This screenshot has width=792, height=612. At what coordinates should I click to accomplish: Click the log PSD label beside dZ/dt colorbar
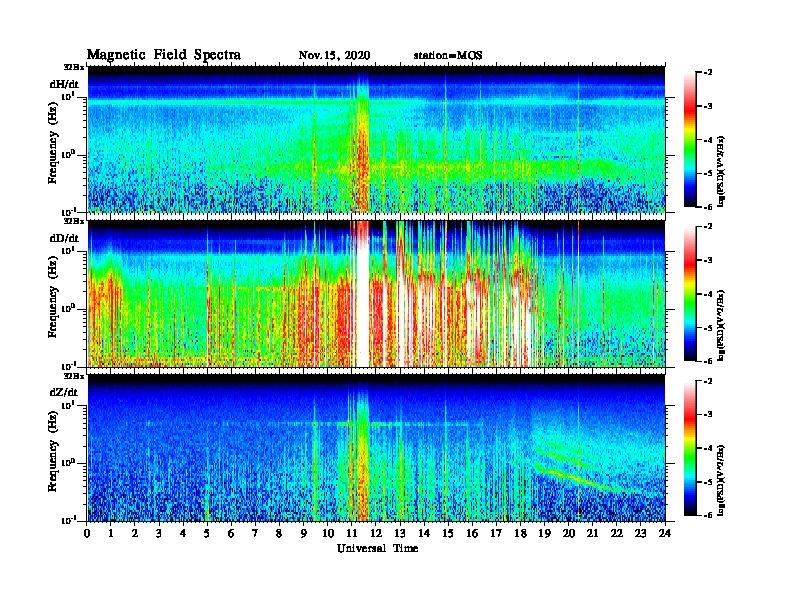(x=721, y=480)
